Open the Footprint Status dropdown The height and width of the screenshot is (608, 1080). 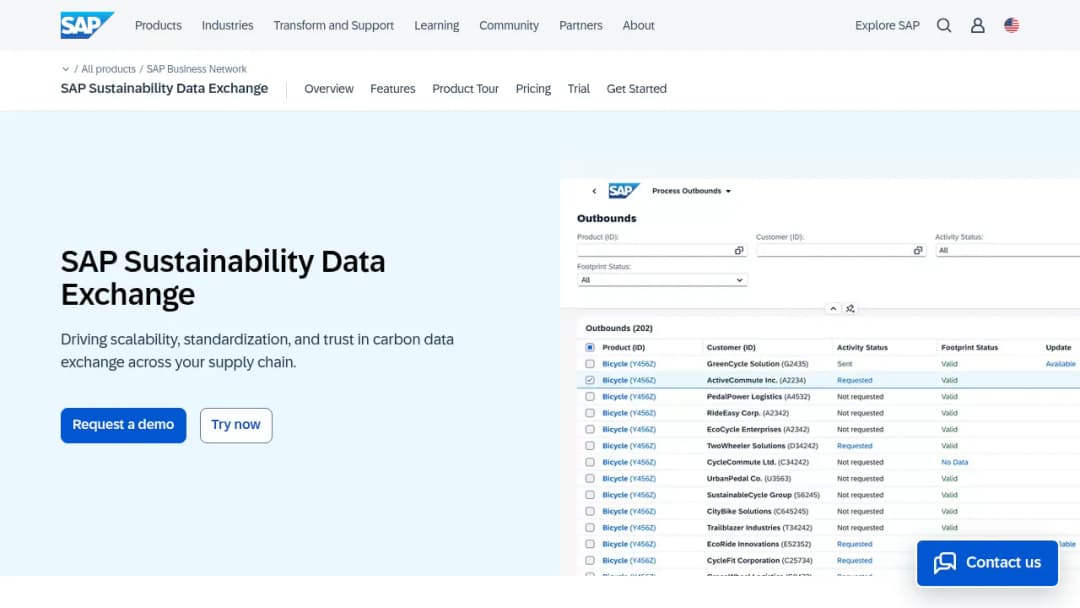tap(662, 280)
